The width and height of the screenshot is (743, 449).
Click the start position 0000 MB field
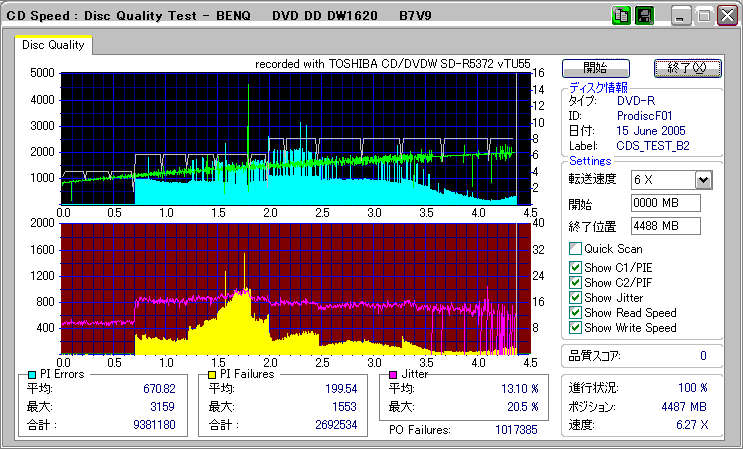[666, 203]
